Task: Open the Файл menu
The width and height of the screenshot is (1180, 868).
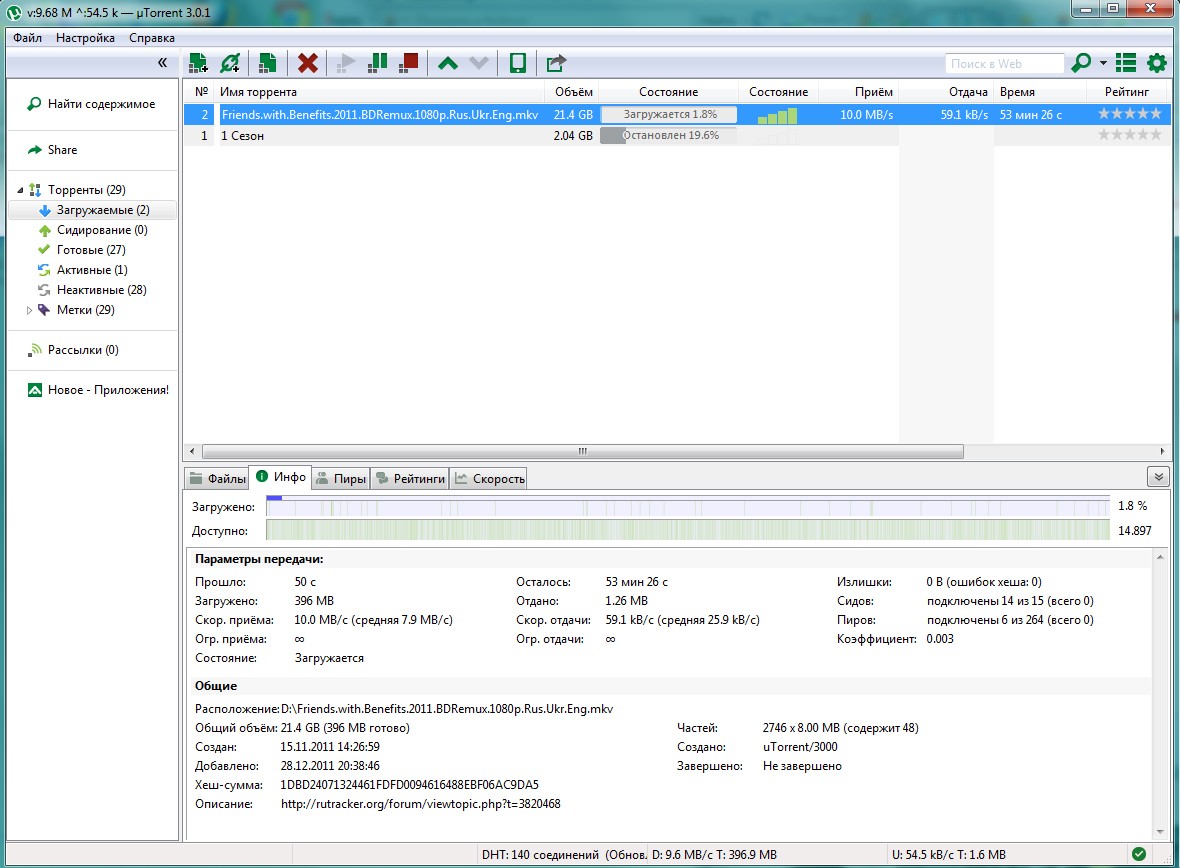Action: [x=27, y=38]
